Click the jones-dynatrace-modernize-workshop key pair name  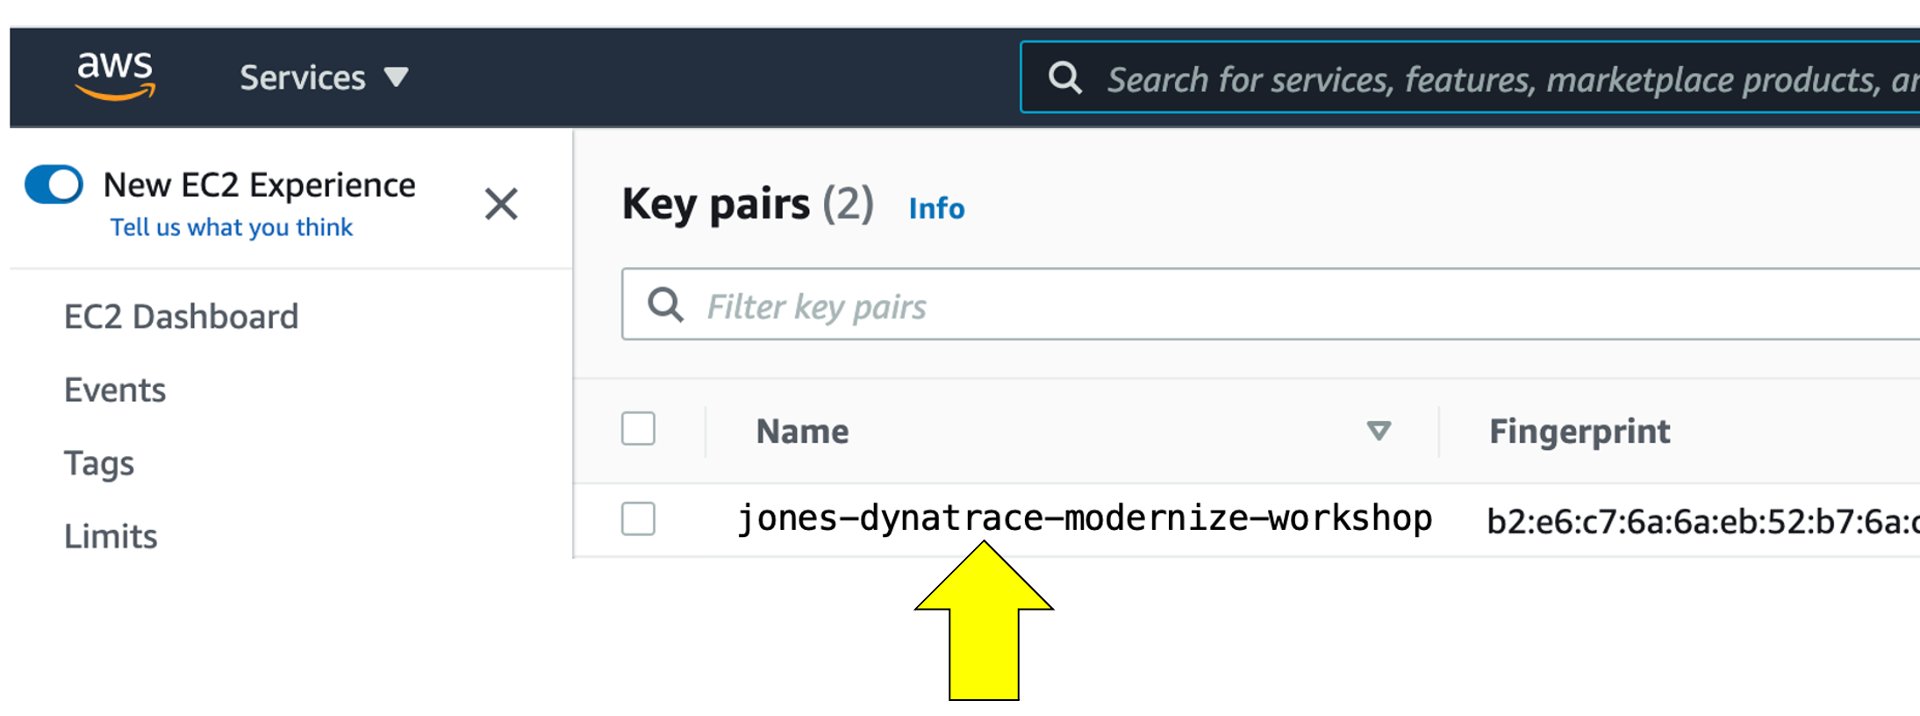click(1085, 519)
